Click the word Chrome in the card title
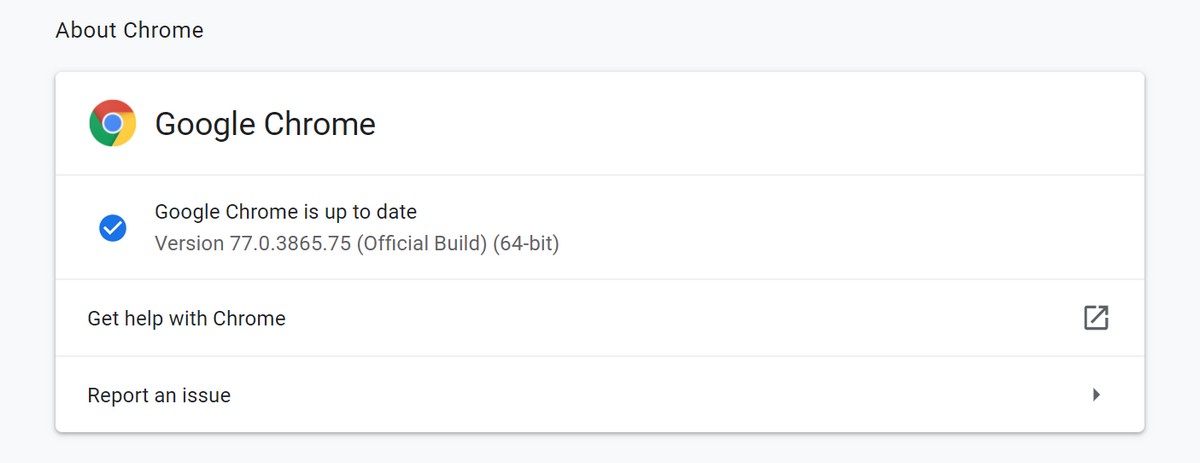 pyautogui.click(x=319, y=124)
